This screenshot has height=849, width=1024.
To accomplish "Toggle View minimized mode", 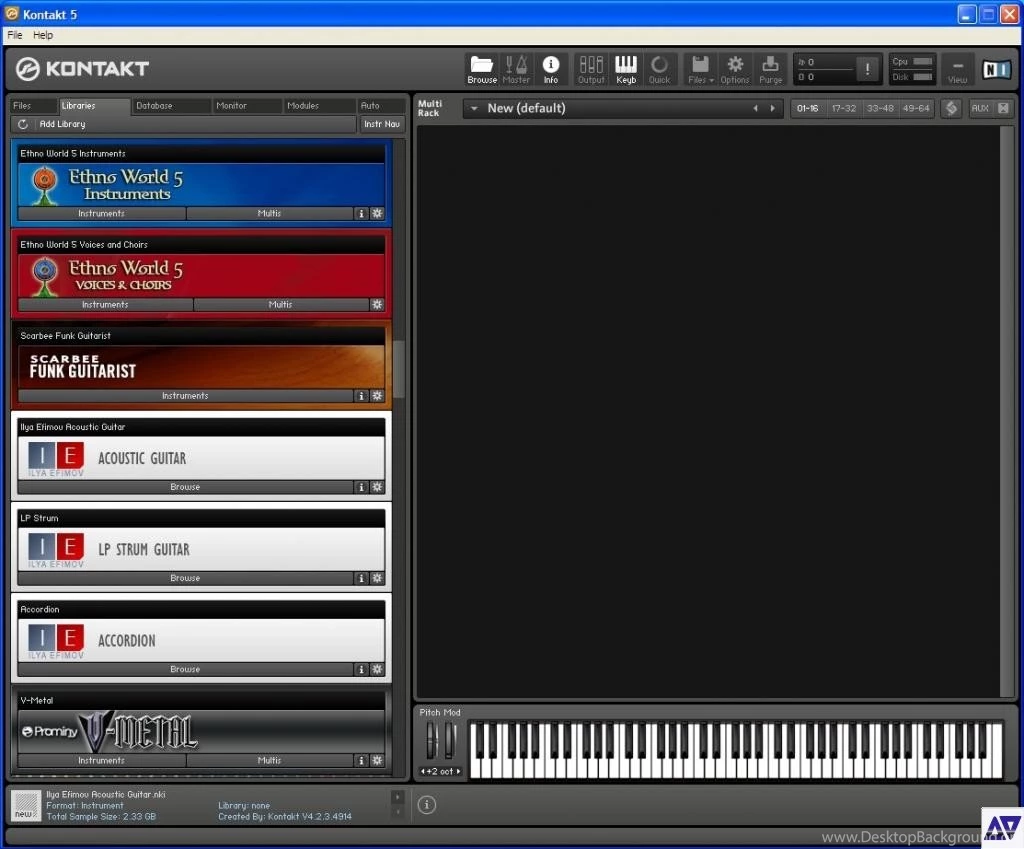I will (957, 69).
